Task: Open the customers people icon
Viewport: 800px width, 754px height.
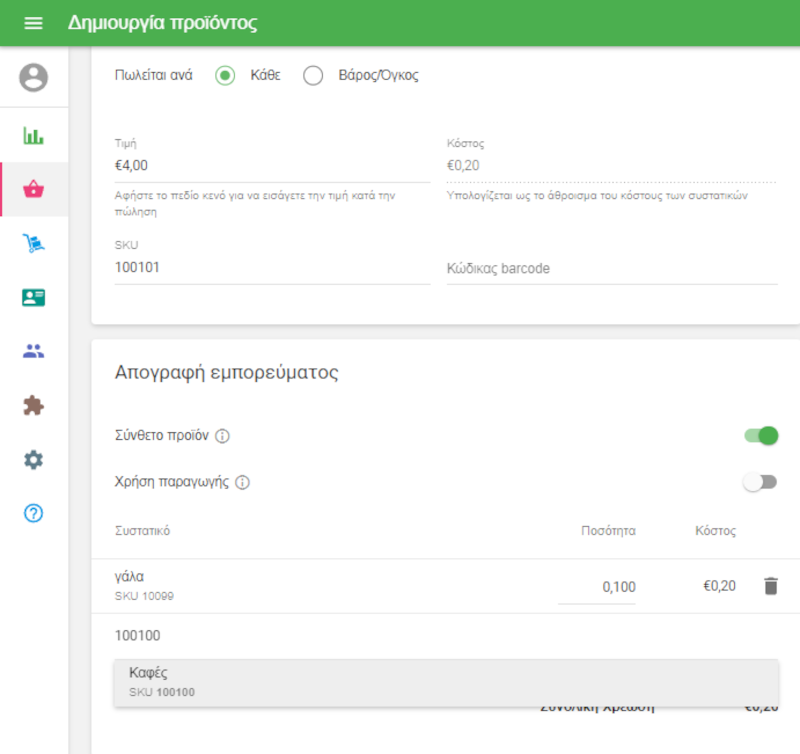Action: tap(34, 351)
